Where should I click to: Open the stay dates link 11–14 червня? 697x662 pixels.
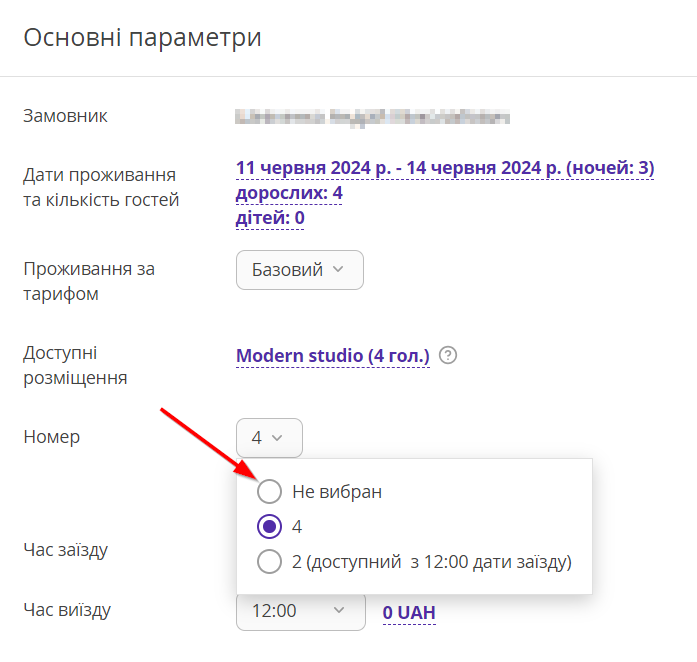pyautogui.click(x=445, y=168)
